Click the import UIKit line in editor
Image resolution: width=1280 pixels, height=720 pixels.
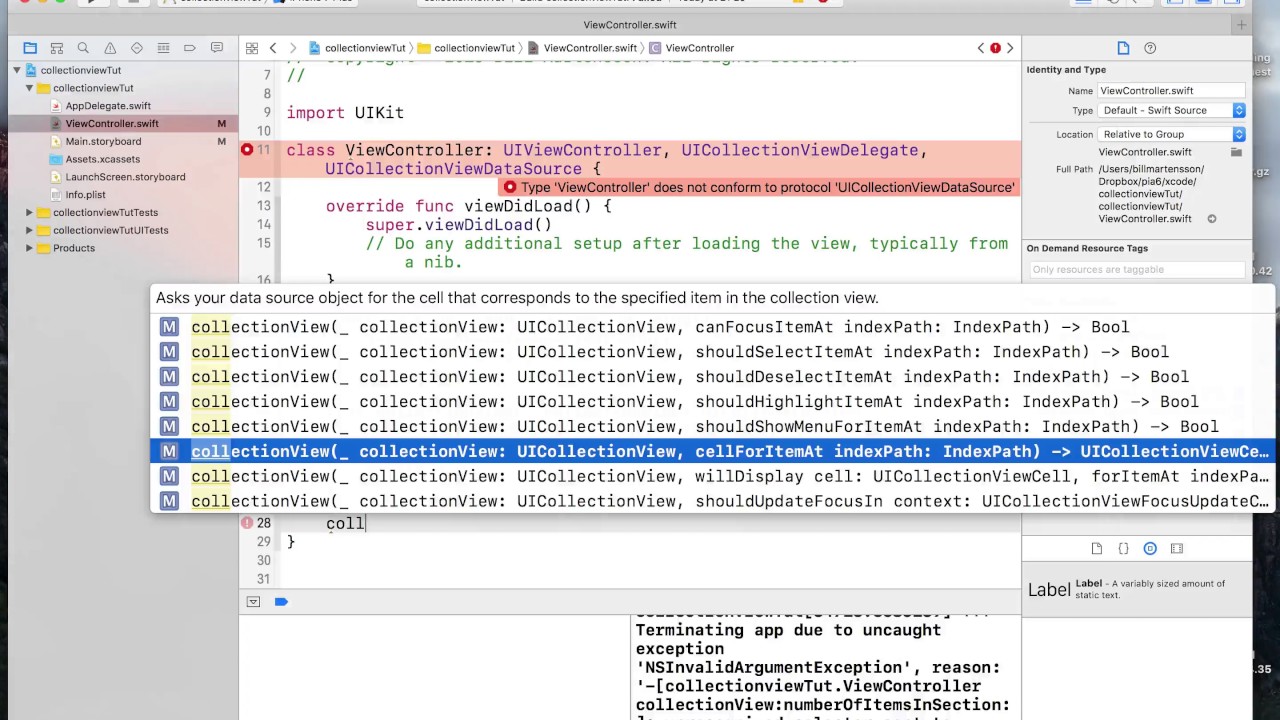[x=345, y=113]
